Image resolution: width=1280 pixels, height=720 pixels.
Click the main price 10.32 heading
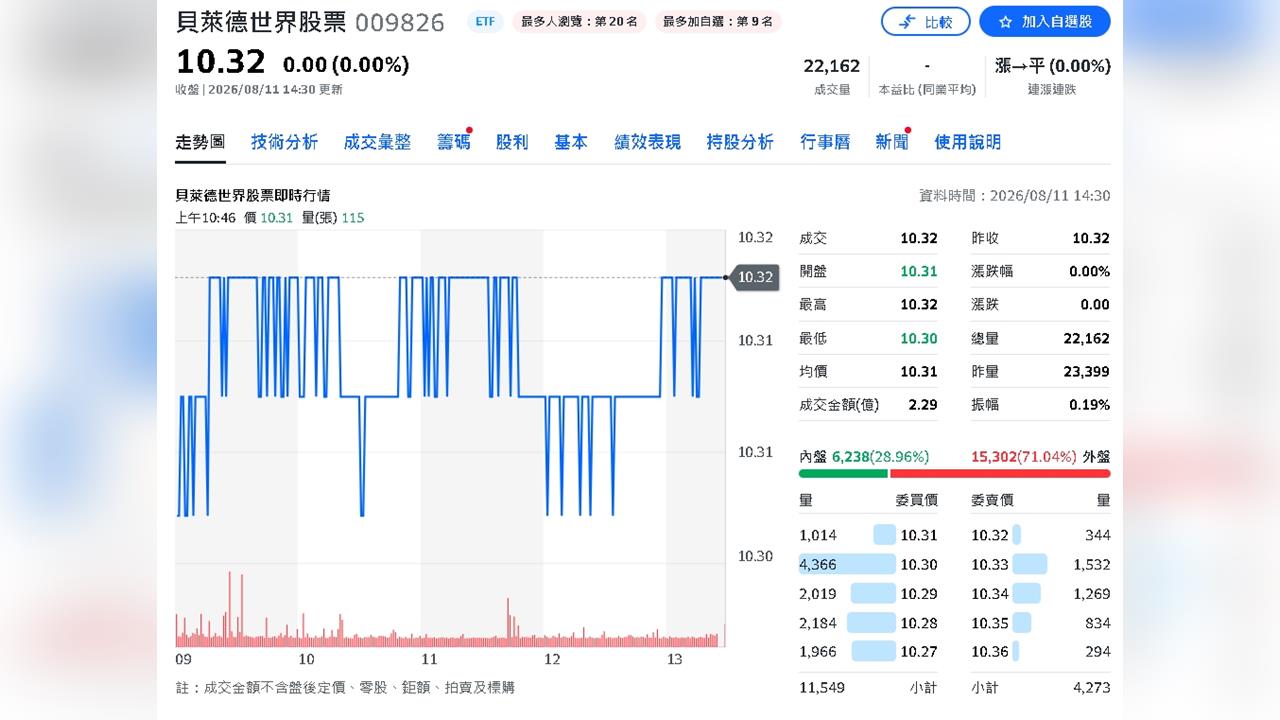(221, 62)
